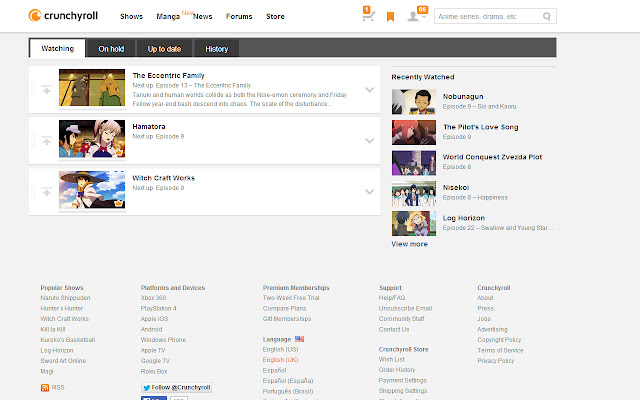
Task: Switch to the History tab
Action: click(216, 49)
